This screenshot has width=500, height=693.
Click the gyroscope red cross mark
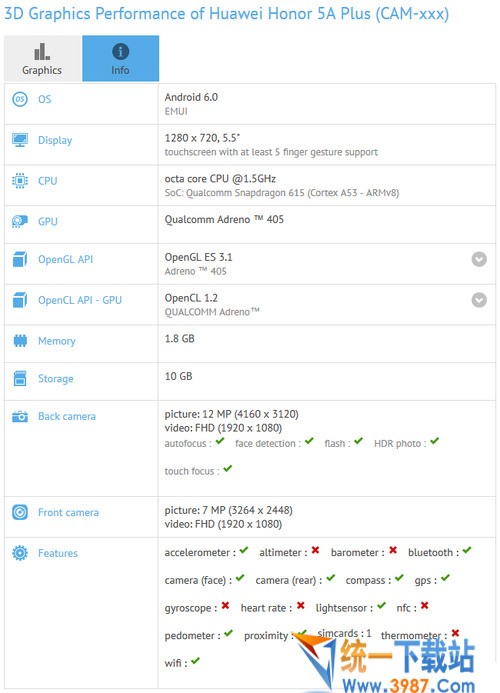[x=225, y=605]
